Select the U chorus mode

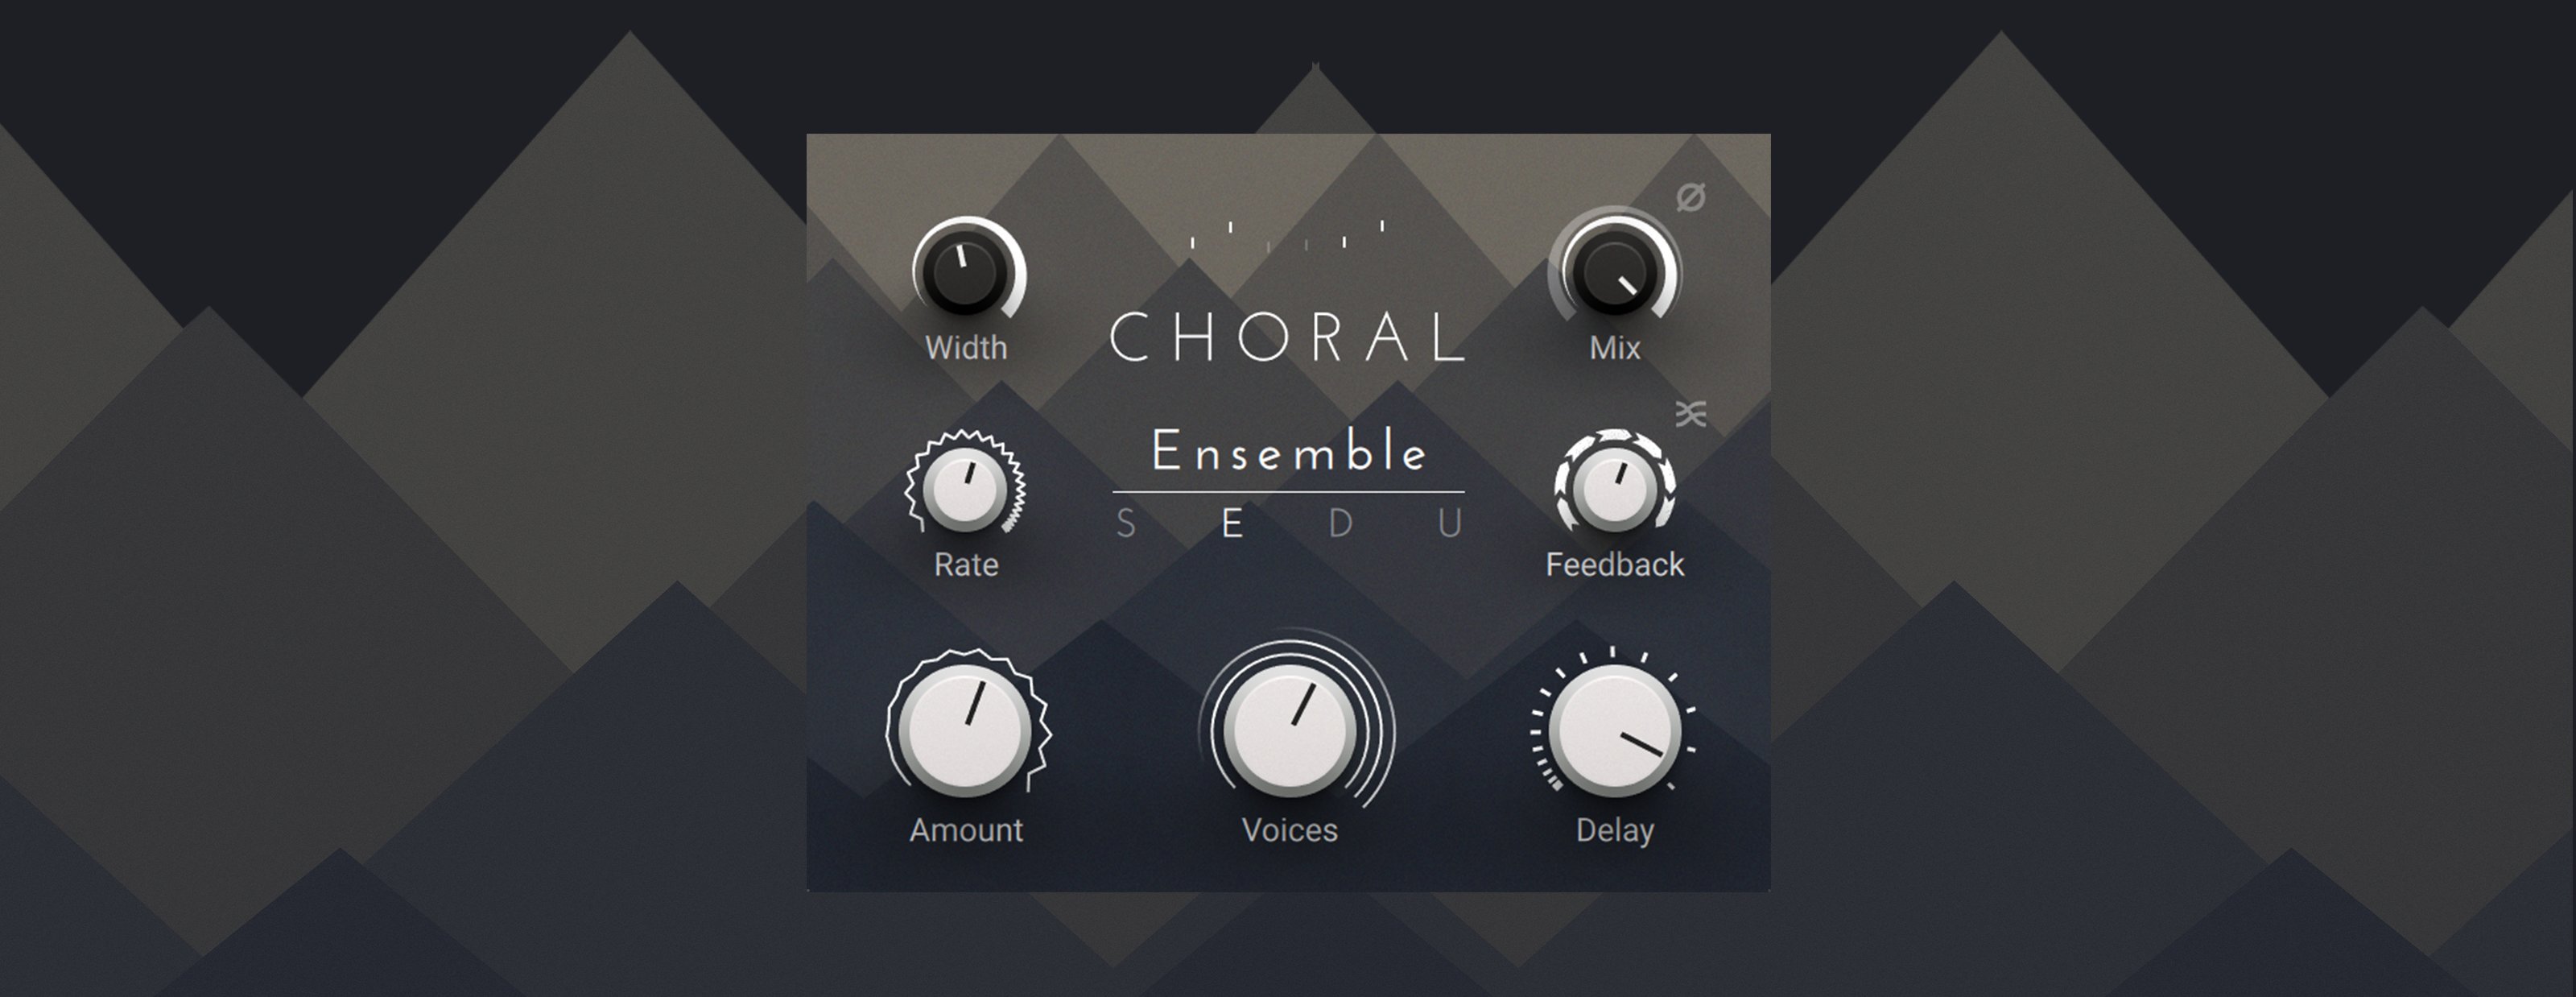click(x=1450, y=524)
